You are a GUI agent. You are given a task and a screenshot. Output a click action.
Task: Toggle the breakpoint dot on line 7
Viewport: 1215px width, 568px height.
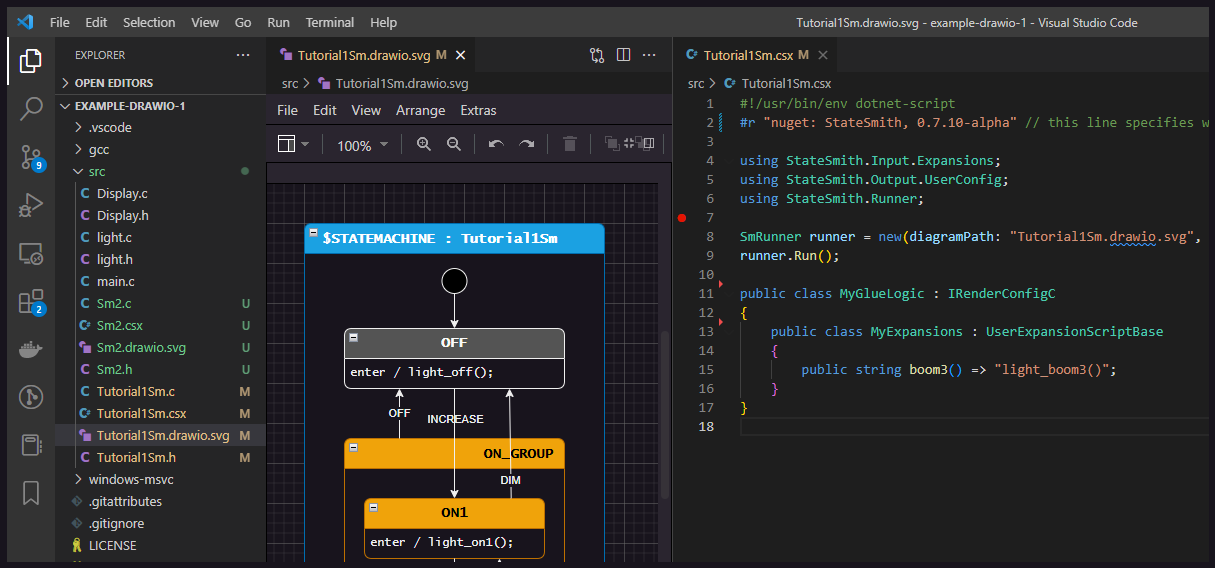pyautogui.click(x=682, y=217)
